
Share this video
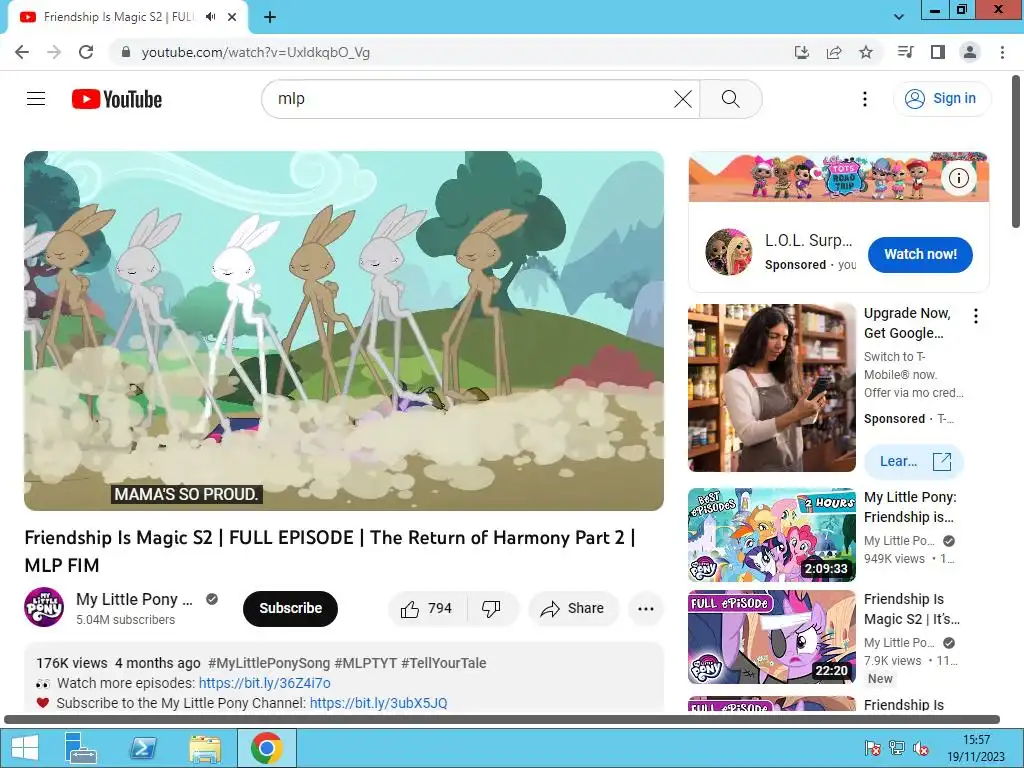573,609
